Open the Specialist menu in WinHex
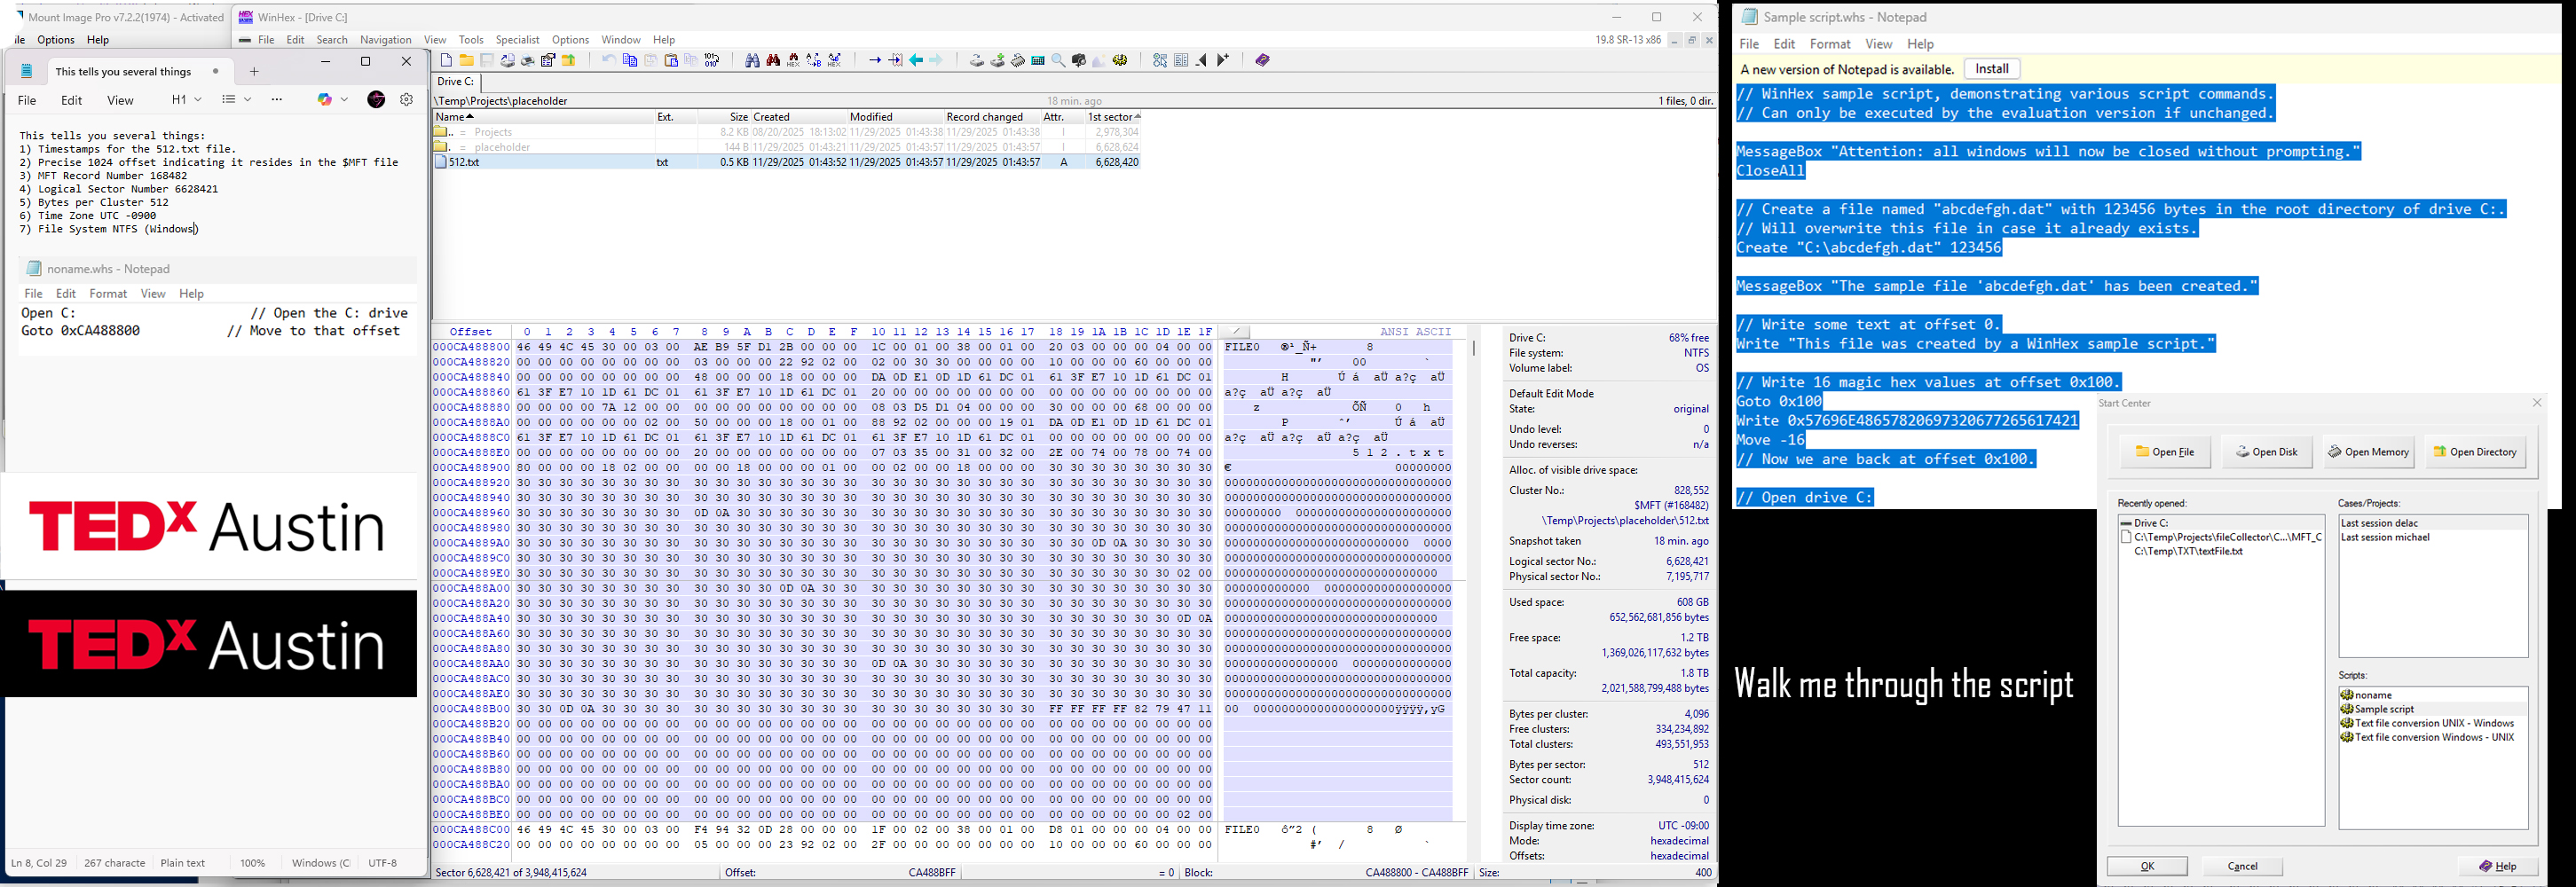Screen dimensions: 2576x887 [x=517, y=40]
